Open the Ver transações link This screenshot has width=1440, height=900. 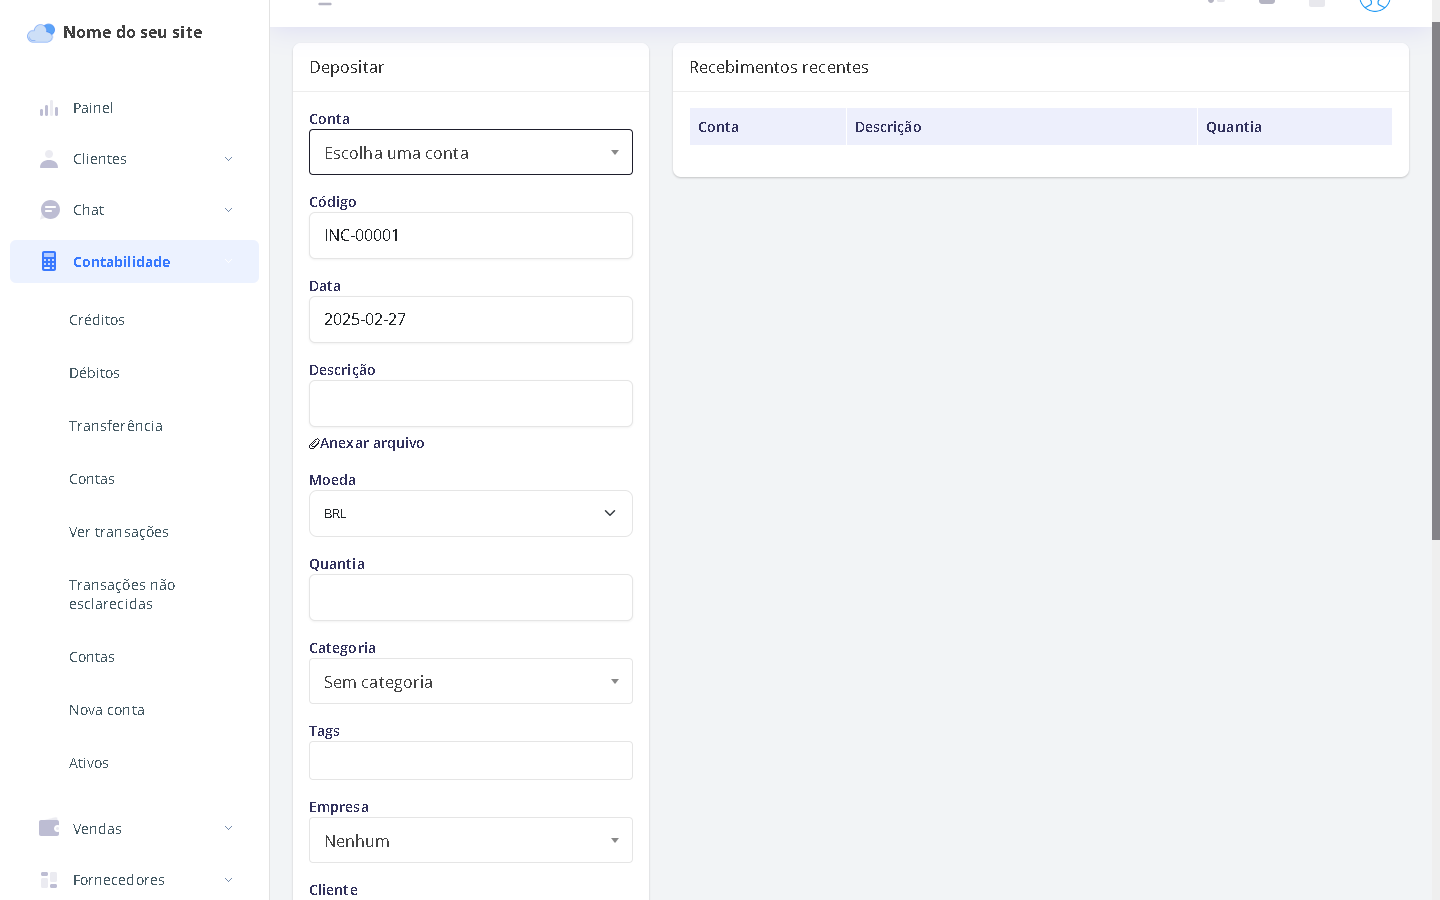[x=119, y=532]
